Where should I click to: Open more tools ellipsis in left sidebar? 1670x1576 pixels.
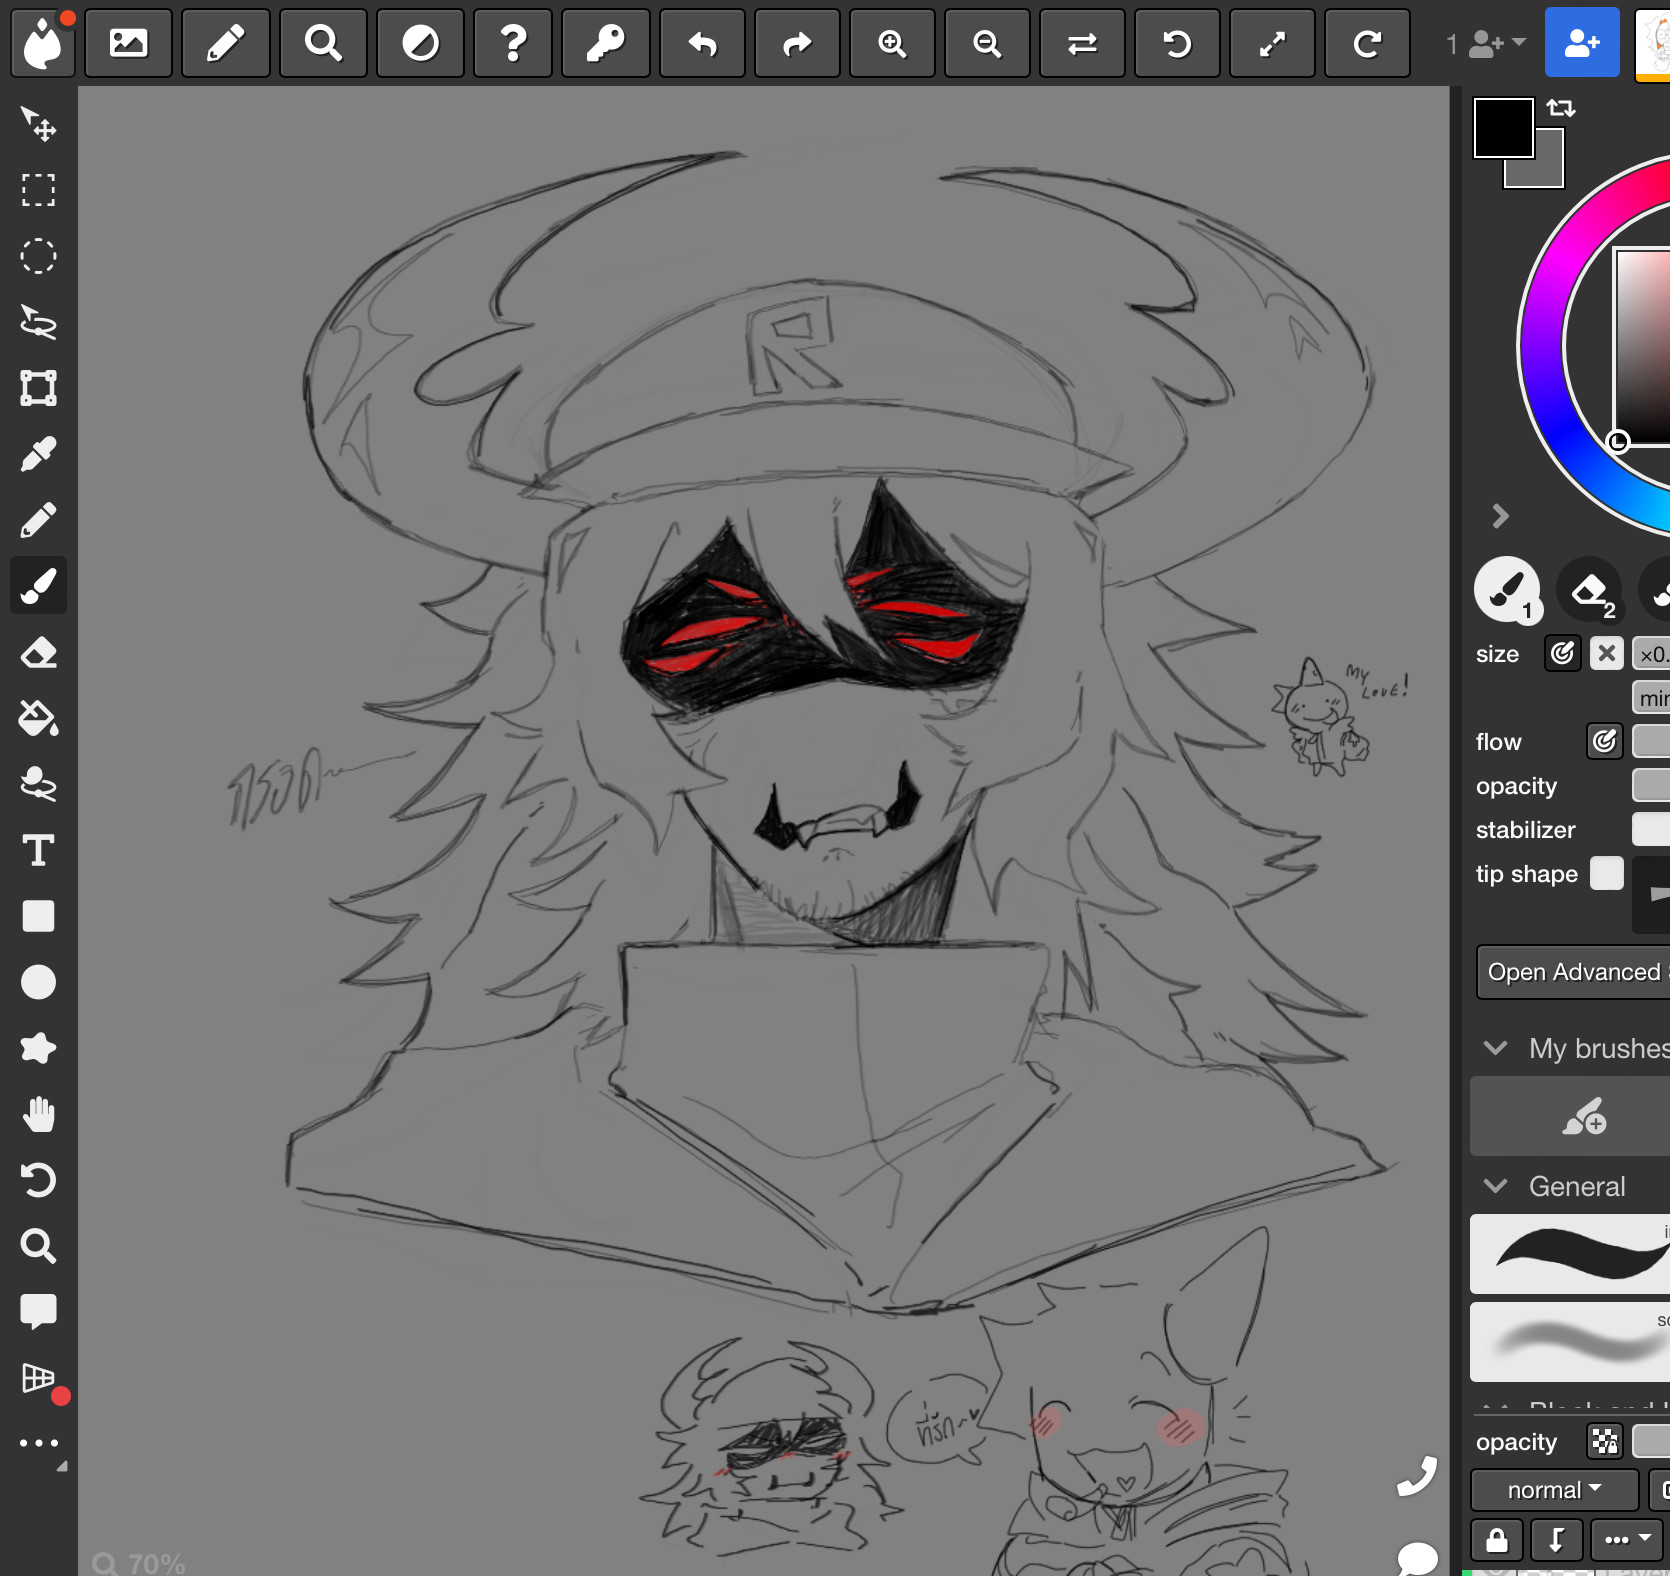pyautogui.click(x=38, y=1443)
